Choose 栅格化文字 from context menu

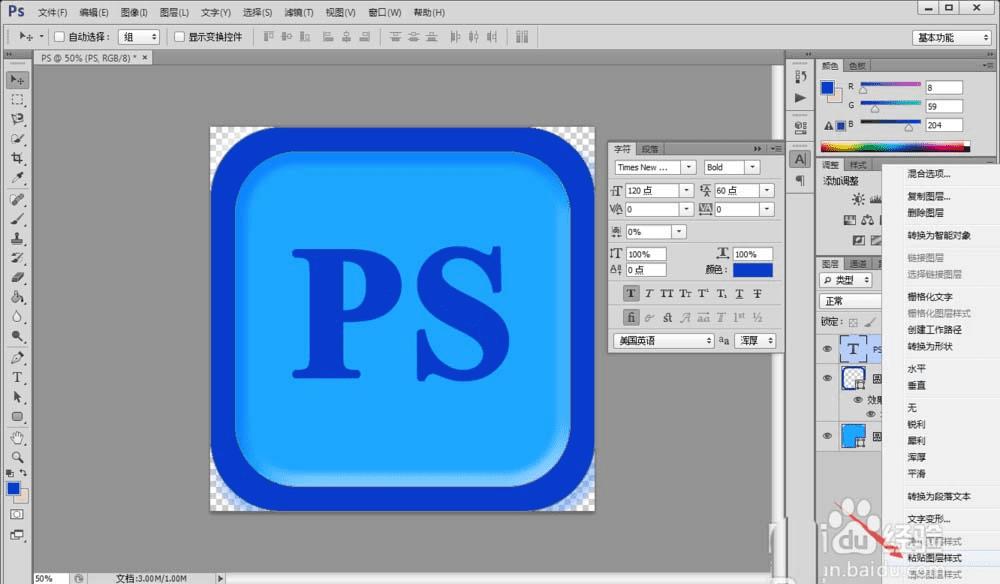tap(930, 296)
